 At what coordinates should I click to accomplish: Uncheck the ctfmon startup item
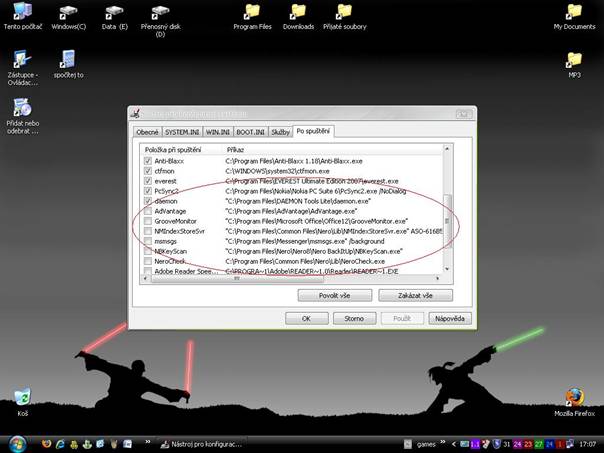148,171
